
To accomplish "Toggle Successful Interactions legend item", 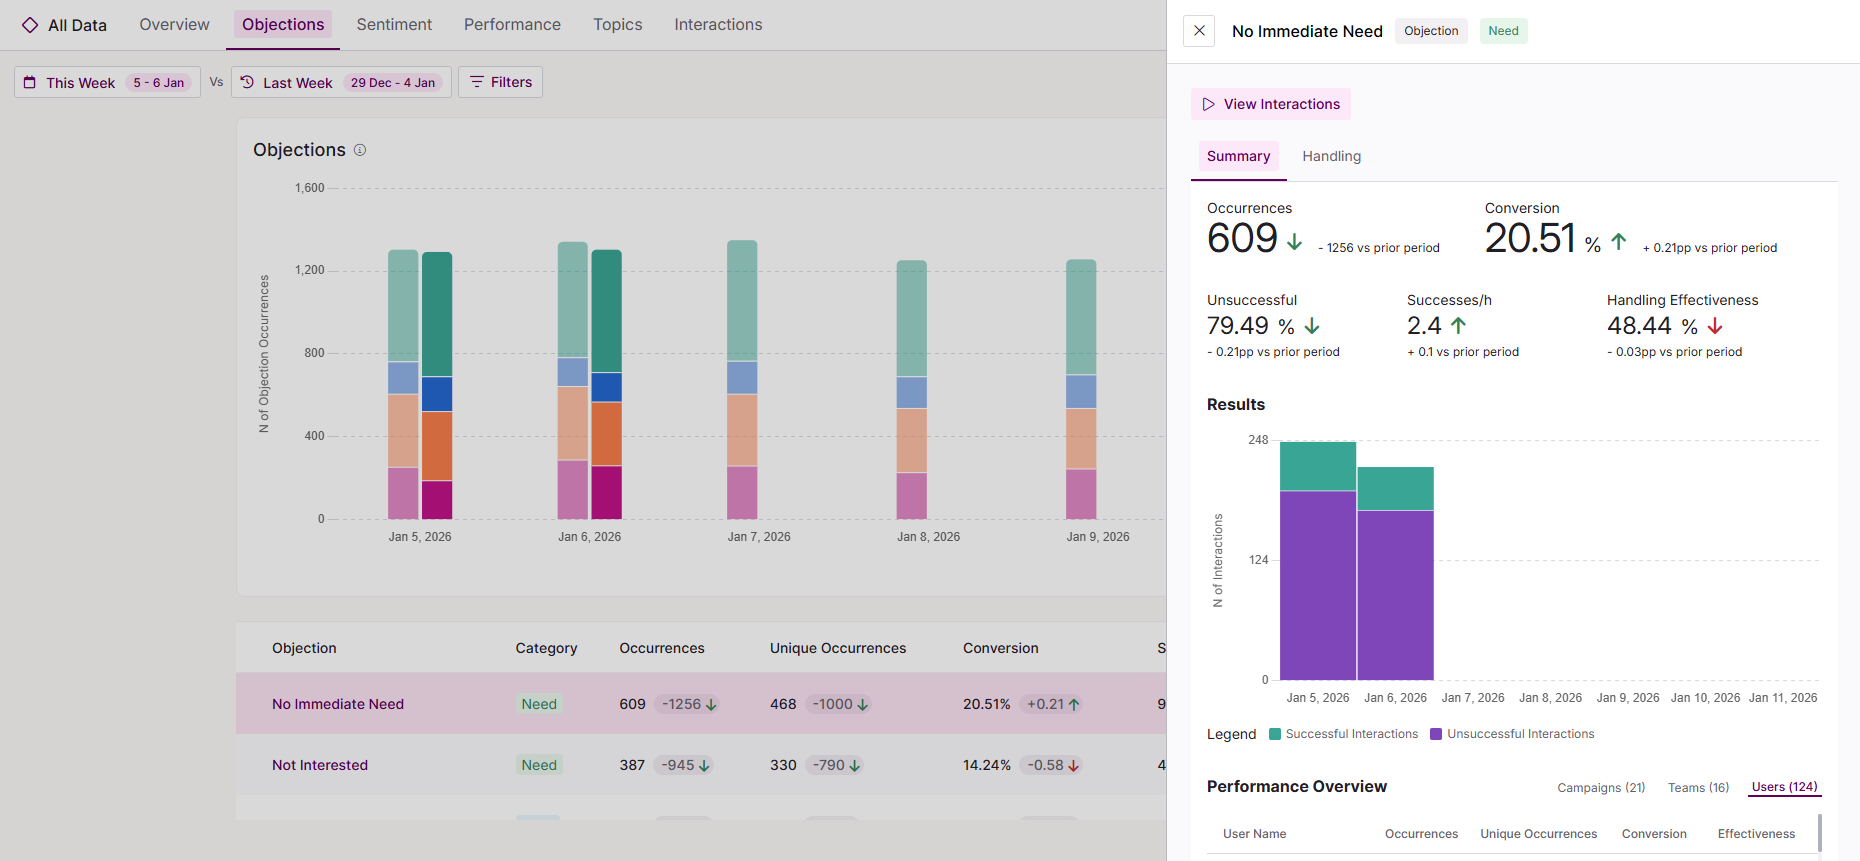I will (x=1343, y=734).
